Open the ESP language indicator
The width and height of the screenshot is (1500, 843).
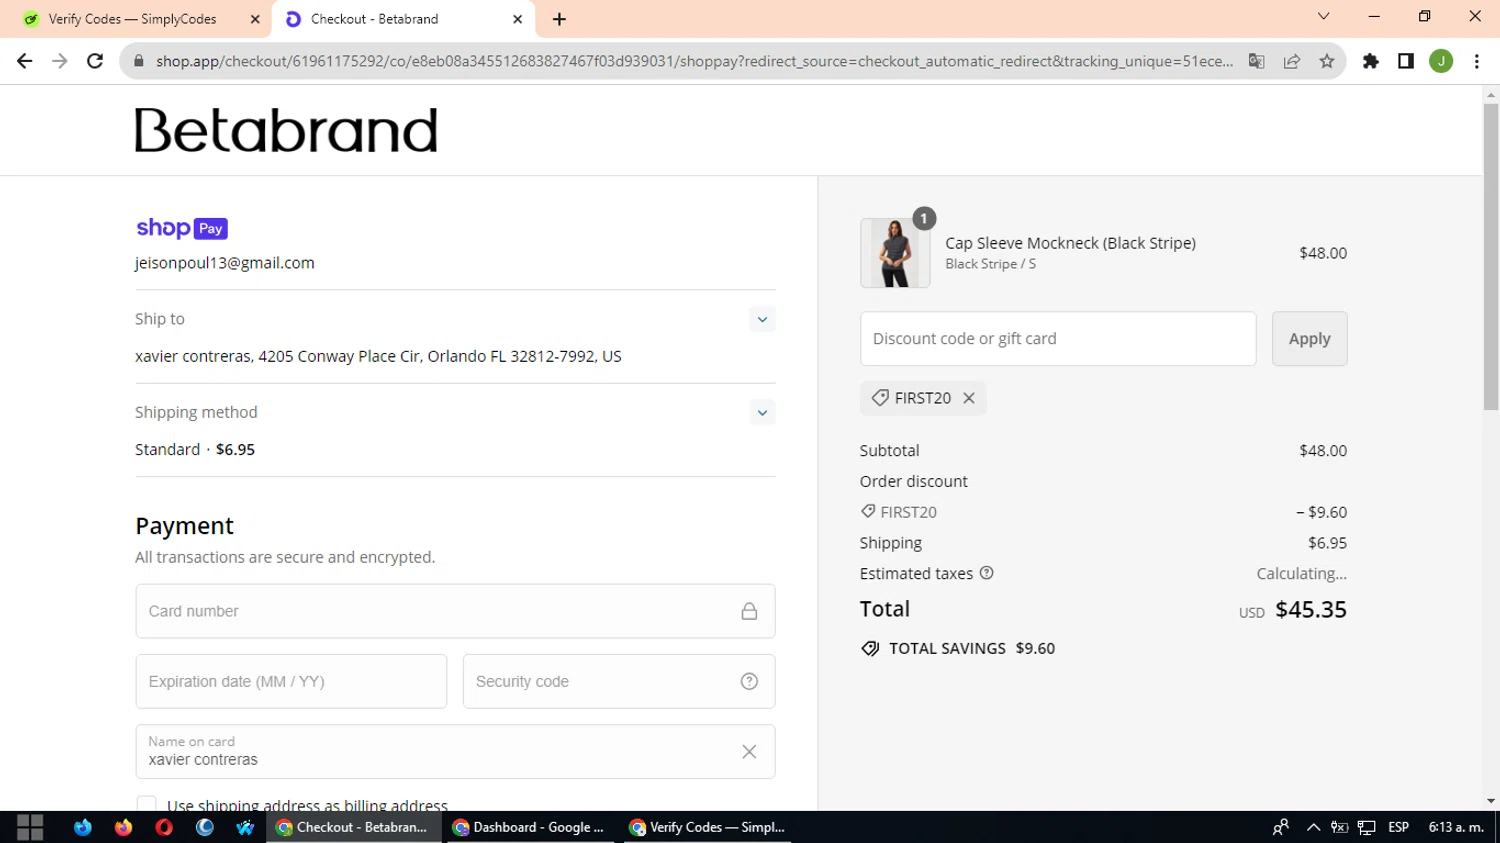pos(1398,827)
